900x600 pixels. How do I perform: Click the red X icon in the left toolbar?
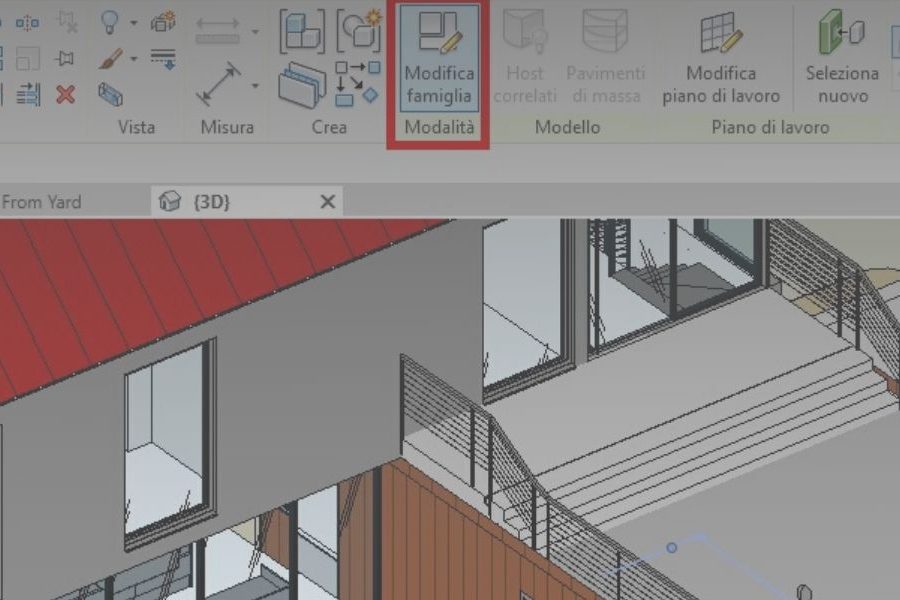click(66, 95)
